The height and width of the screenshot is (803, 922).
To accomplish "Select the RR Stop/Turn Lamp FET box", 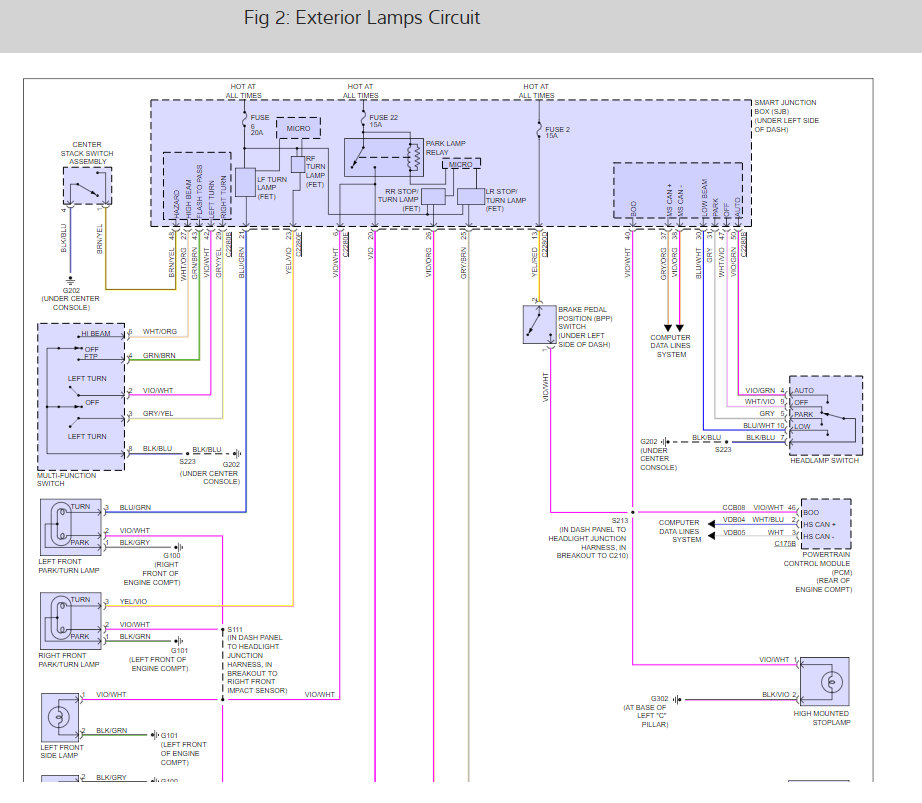I will click(433, 196).
